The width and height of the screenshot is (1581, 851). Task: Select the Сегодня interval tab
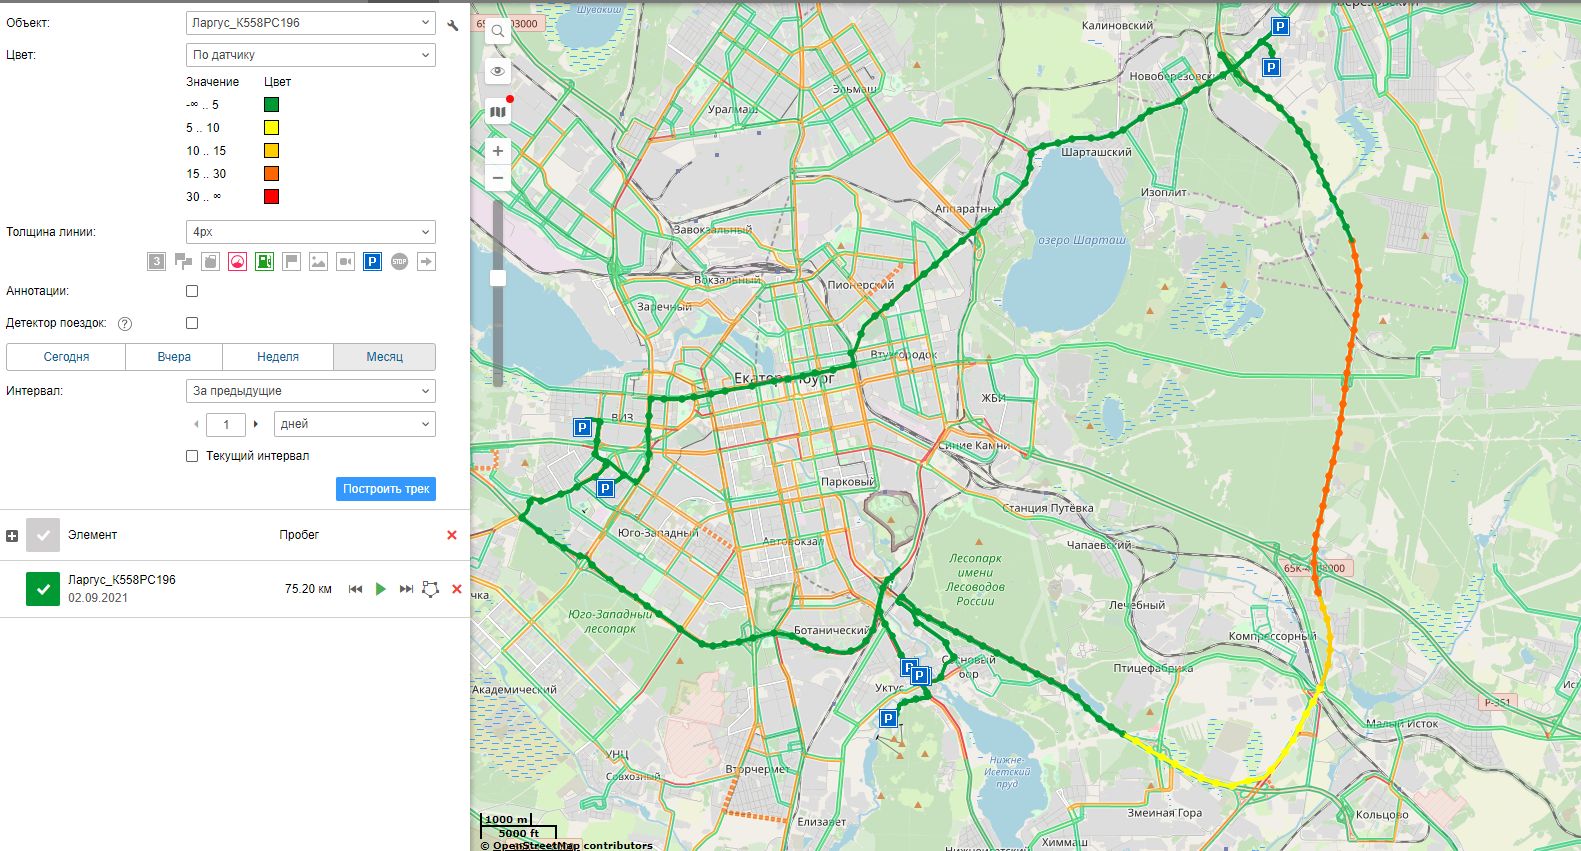(66, 357)
